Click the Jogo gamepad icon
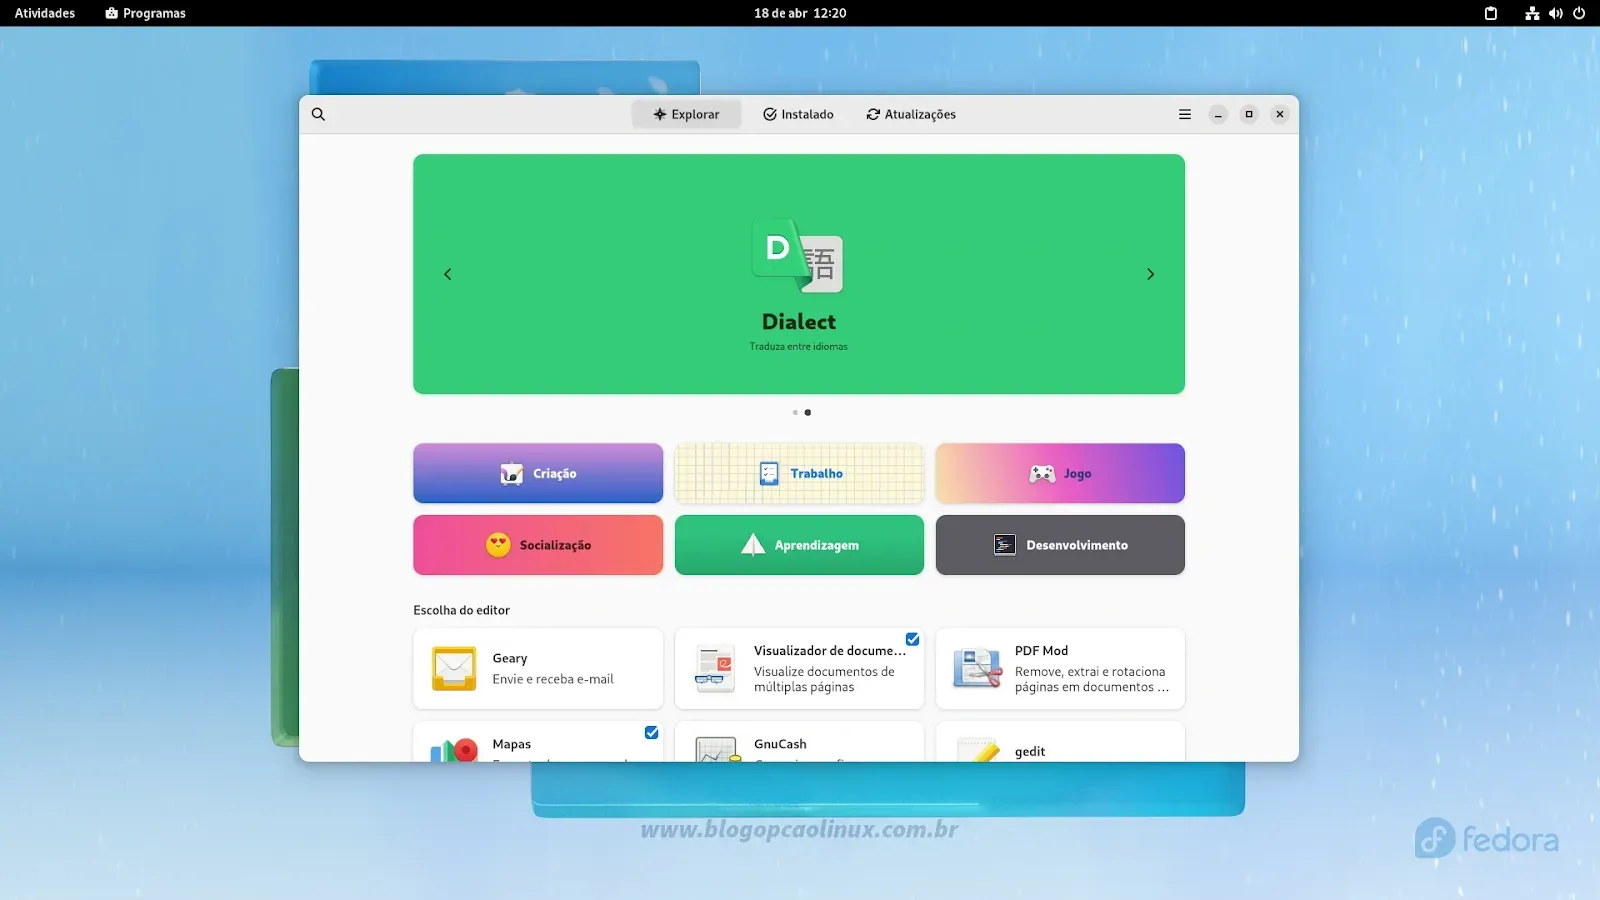 click(x=1042, y=473)
